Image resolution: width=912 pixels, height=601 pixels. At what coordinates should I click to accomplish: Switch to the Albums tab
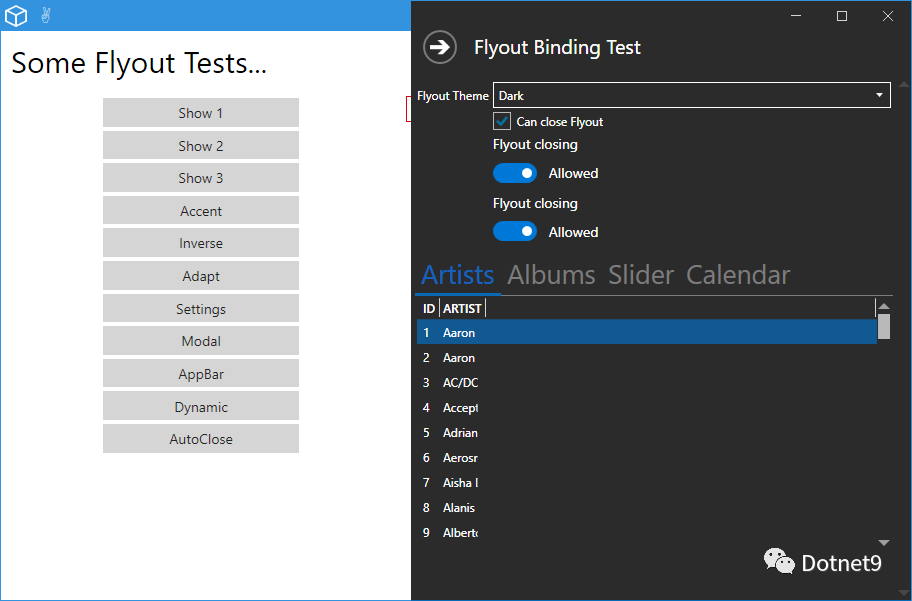tap(551, 275)
